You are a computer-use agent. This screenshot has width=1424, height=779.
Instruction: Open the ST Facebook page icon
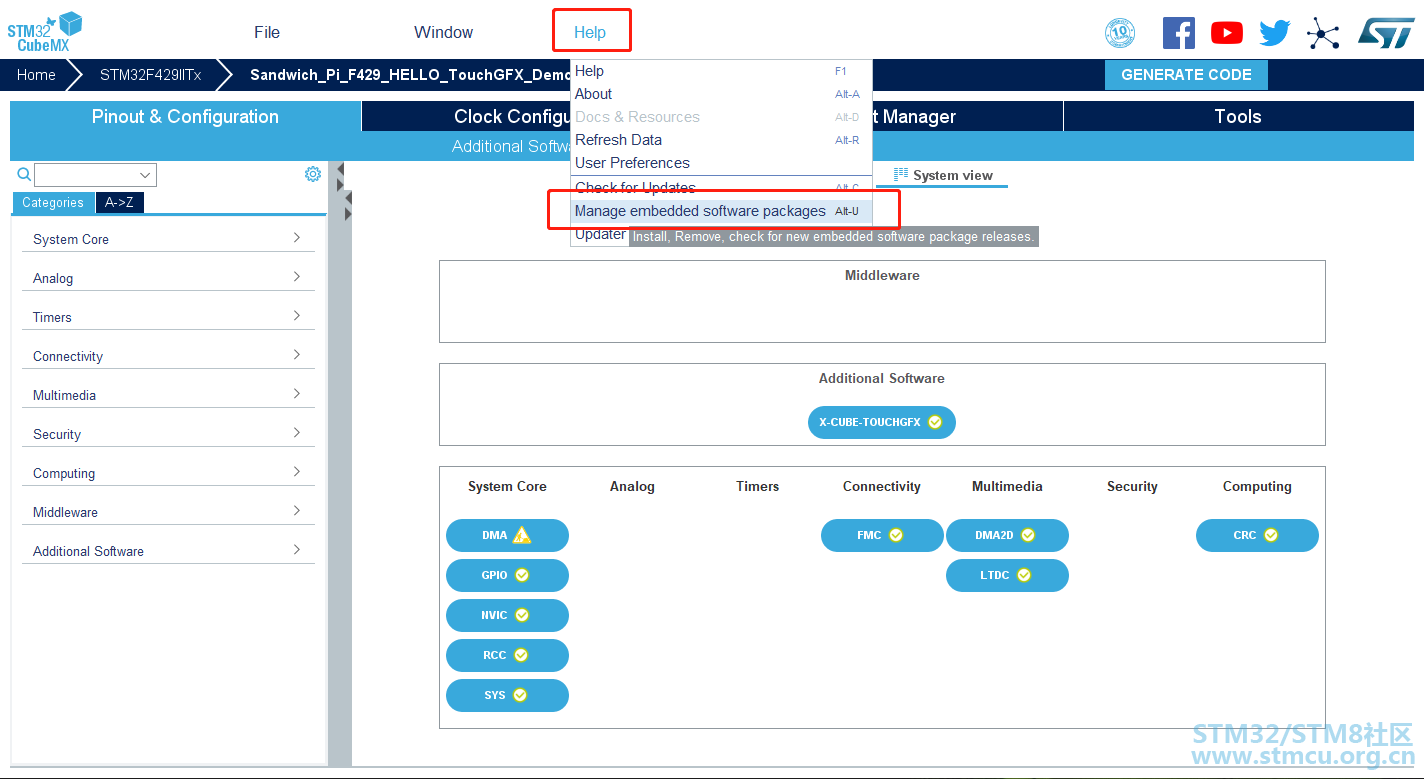point(1179,33)
